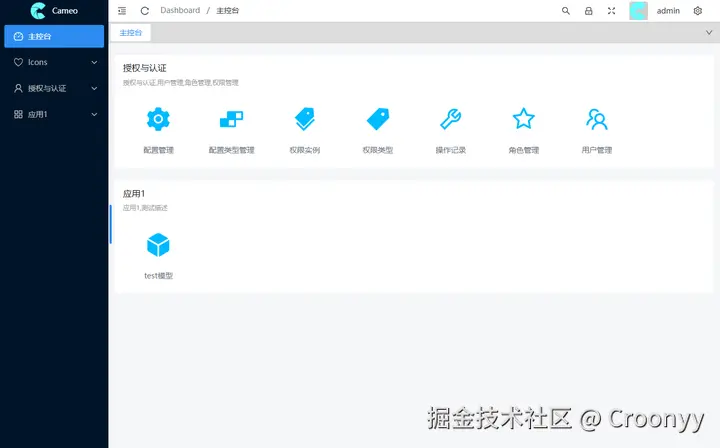Click the 权限实例 label
Image resolution: width=720 pixels, height=448 pixels.
click(x=304, y=150)
